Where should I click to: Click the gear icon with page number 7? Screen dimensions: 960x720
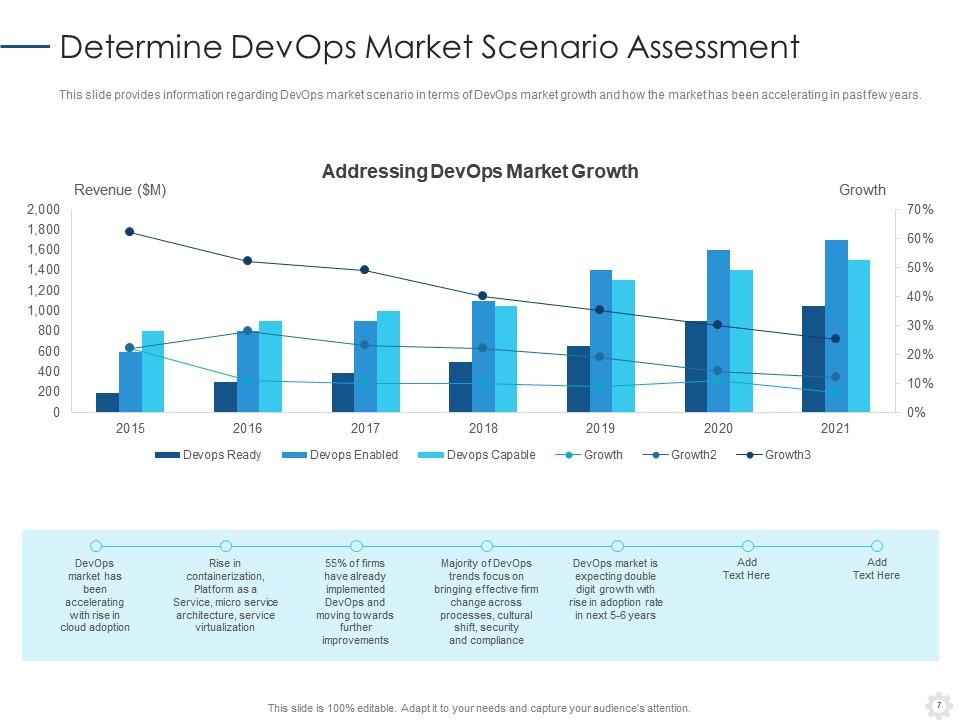(x=938, y=704)
